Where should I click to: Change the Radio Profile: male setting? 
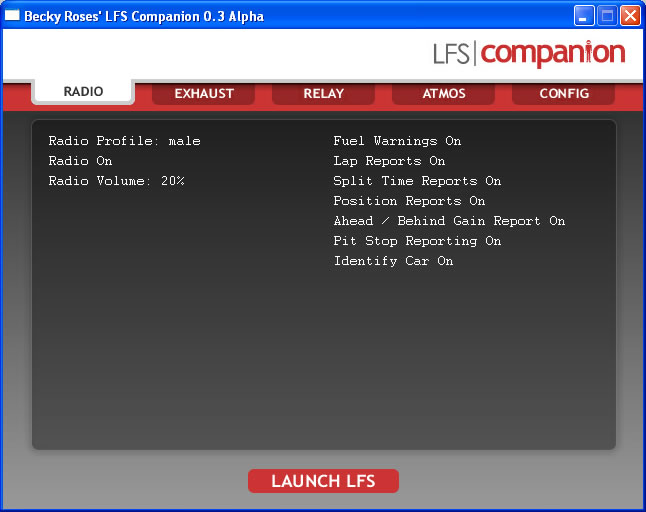[x=124, y=141]
